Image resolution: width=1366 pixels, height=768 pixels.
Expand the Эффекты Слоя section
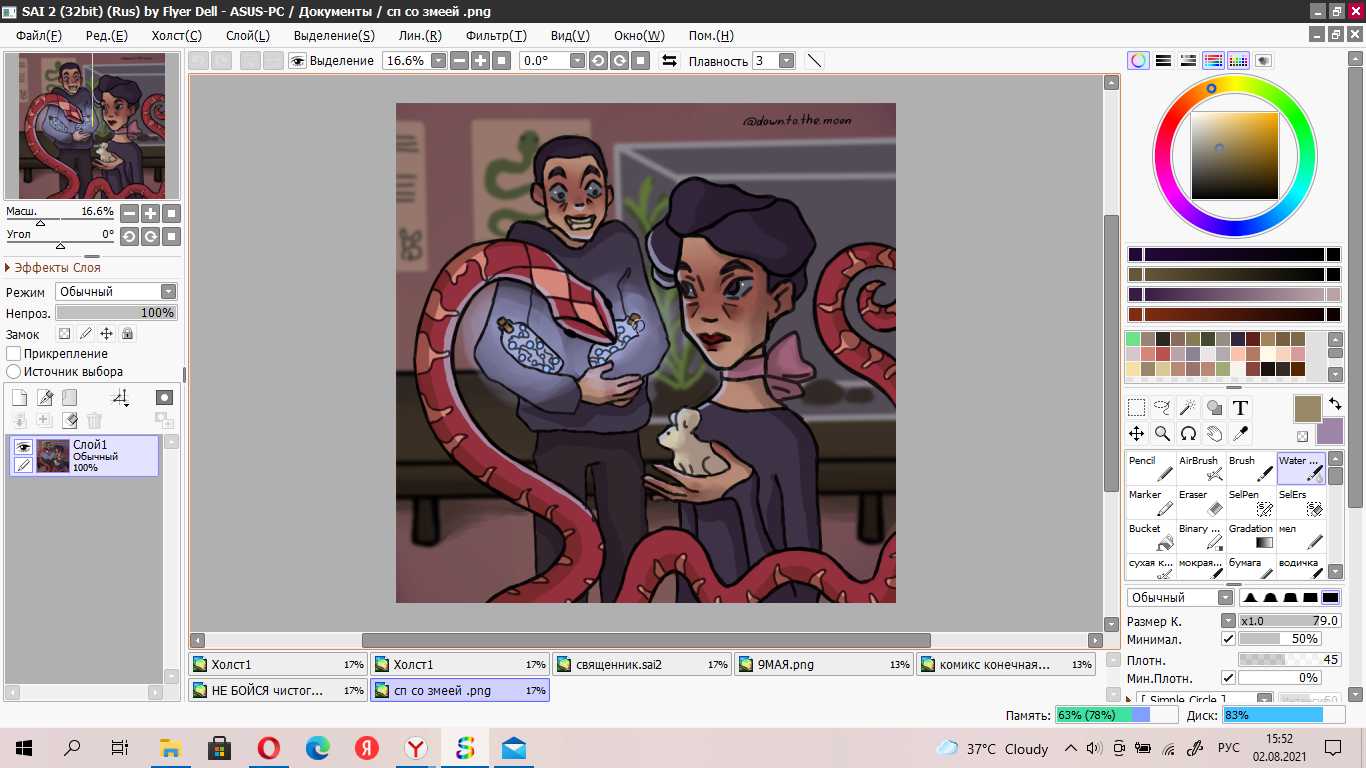click(56, 268)
